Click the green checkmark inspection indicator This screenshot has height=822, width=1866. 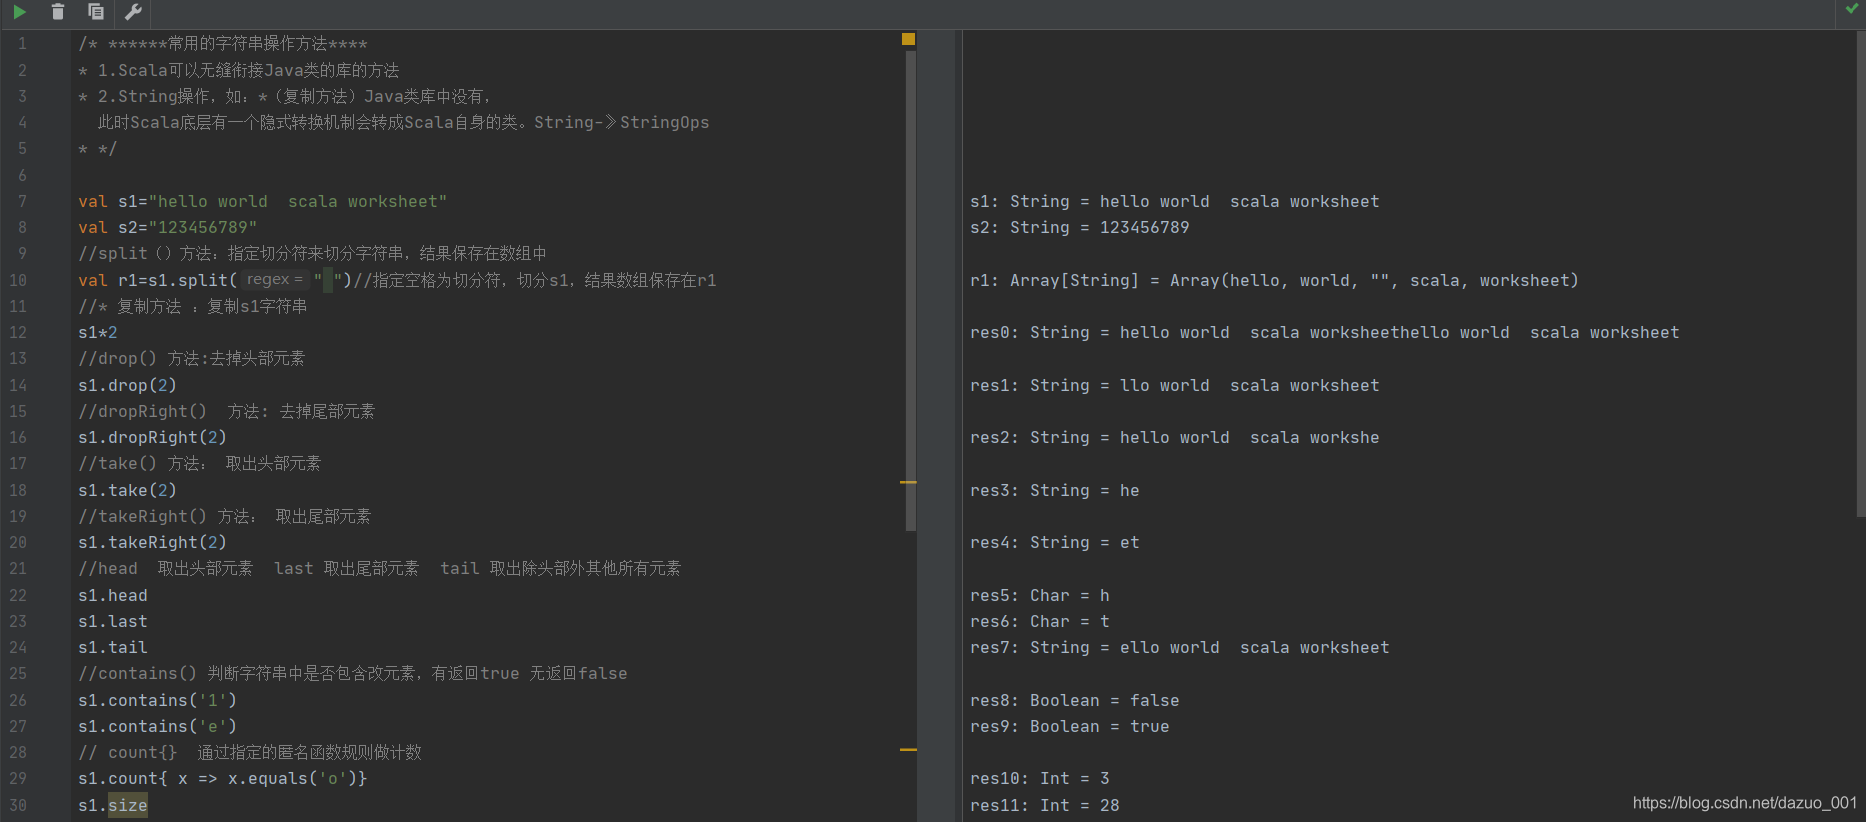point(1852,9)
